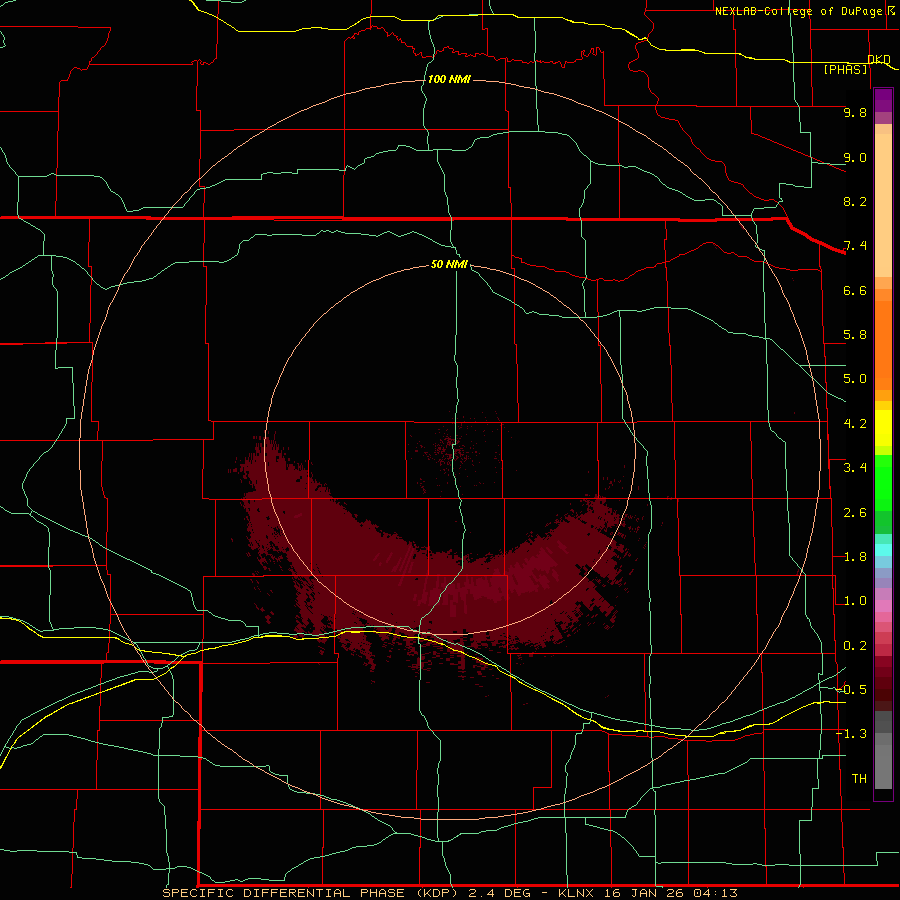The height and width of the screenshot is (900, 900).
Task: Click the 6.6 scale value
Action: 855,290
